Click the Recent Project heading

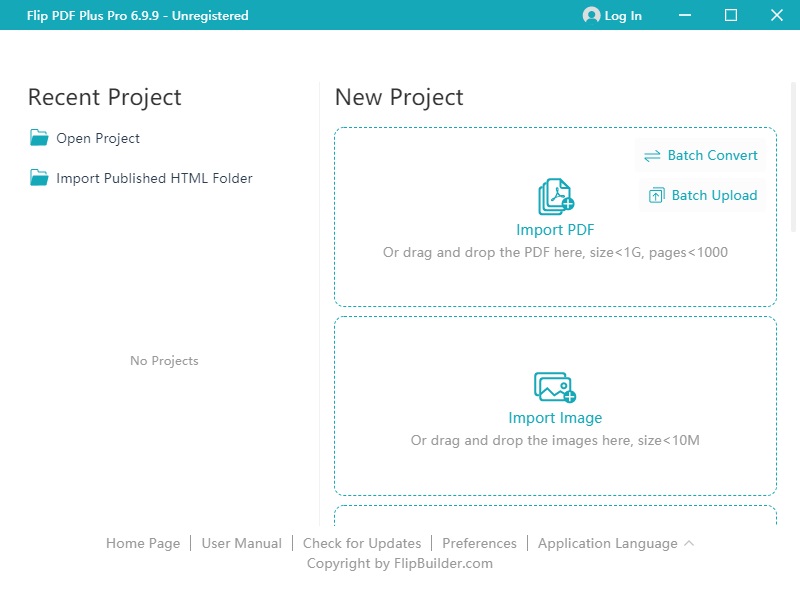105,97
